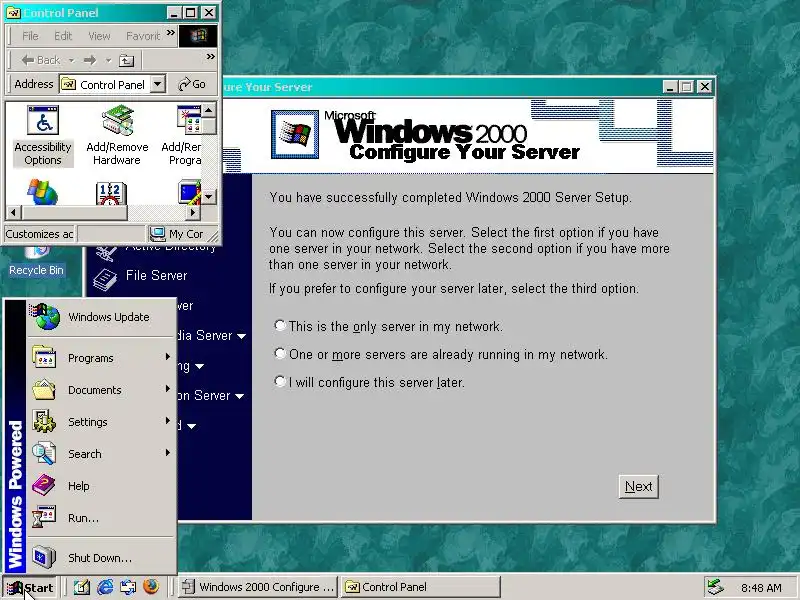The image size is (800, 600).
Task: Expand the Application Server sidebar arrow
Action: (239, 396)
